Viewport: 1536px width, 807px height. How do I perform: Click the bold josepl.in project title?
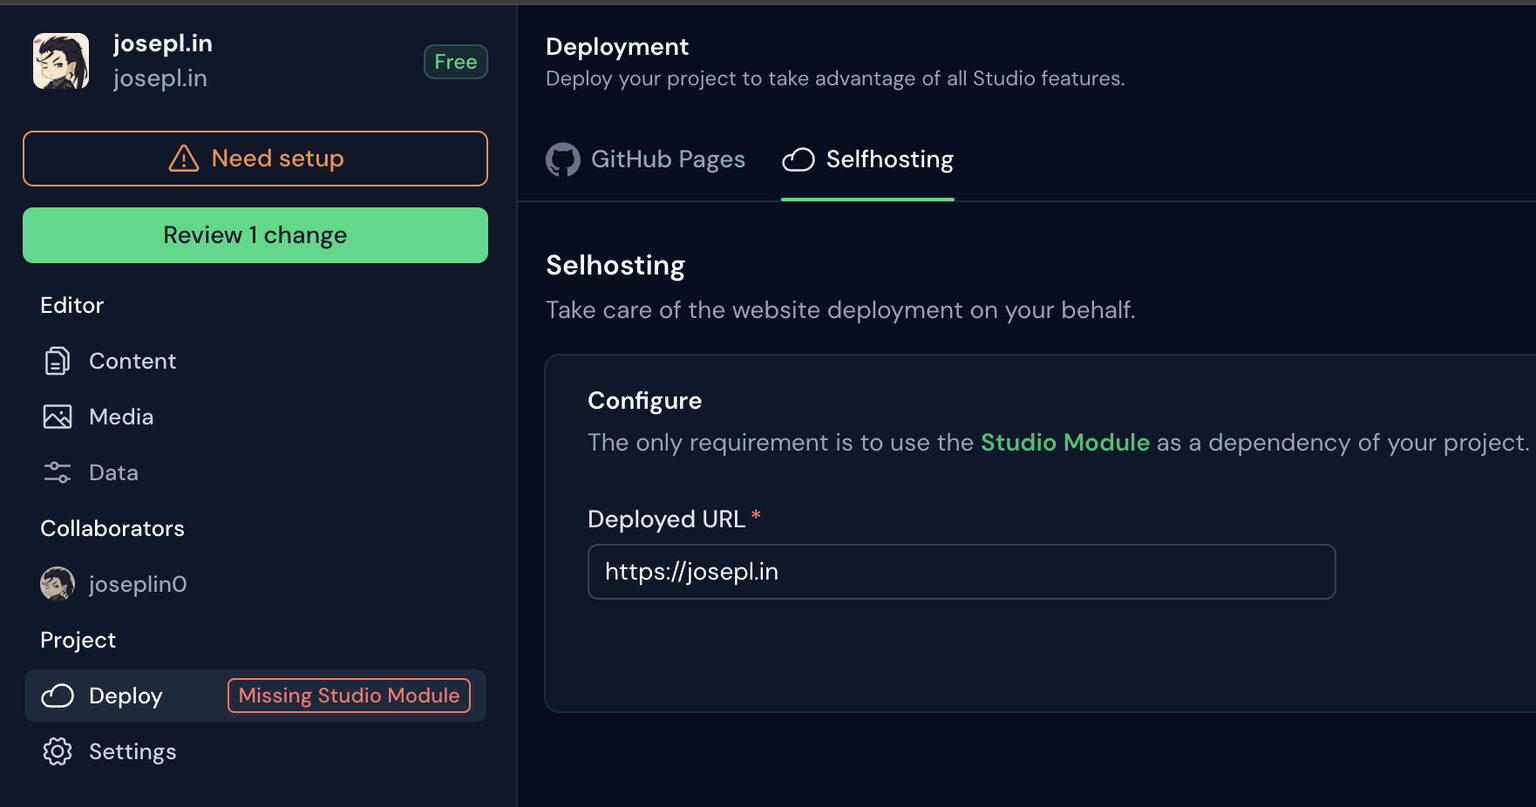(x=162, y=43)
